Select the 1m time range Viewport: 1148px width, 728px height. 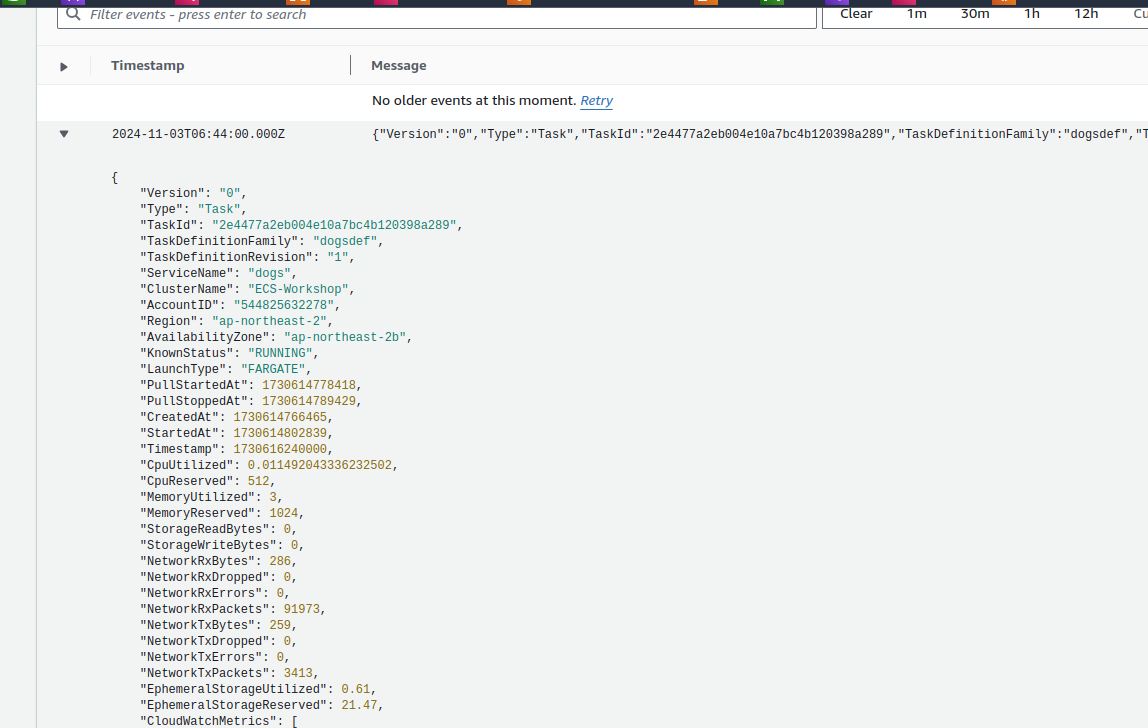point(916,14)
